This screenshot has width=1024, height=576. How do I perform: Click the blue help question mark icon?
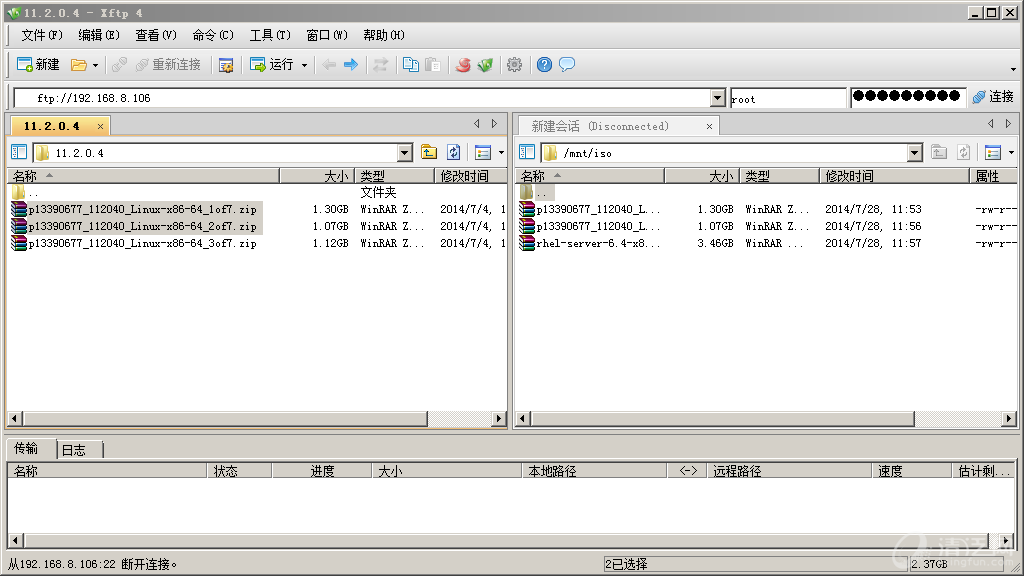pos(544,65)
